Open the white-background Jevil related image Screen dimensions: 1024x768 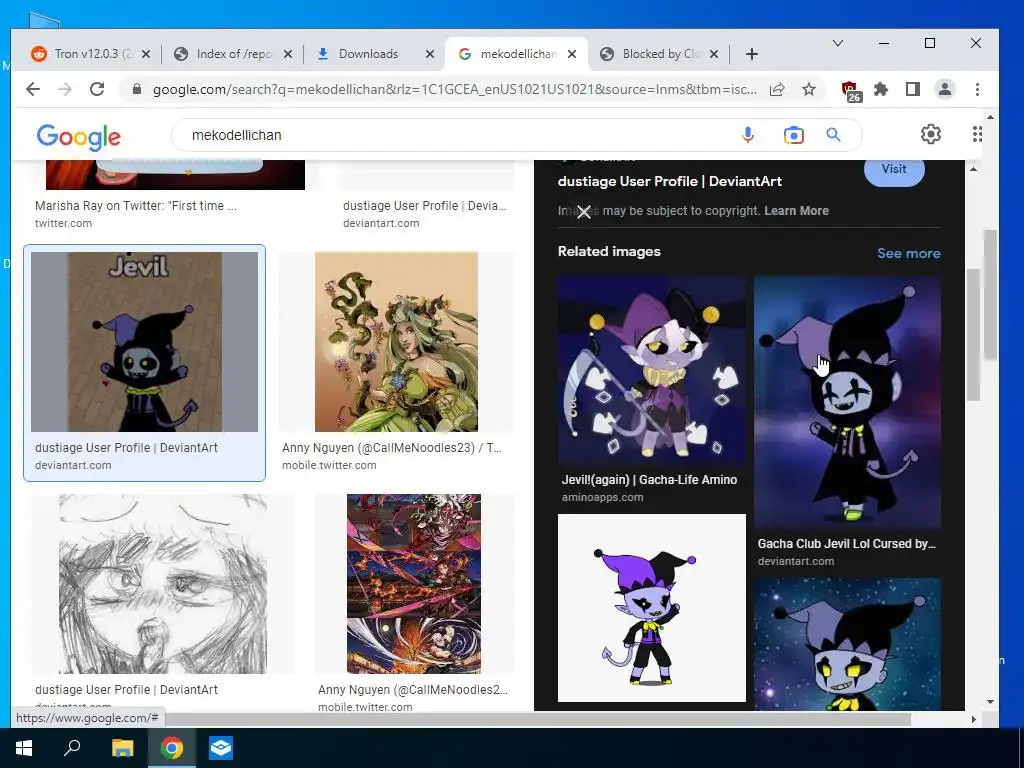(x=652, y=608)
